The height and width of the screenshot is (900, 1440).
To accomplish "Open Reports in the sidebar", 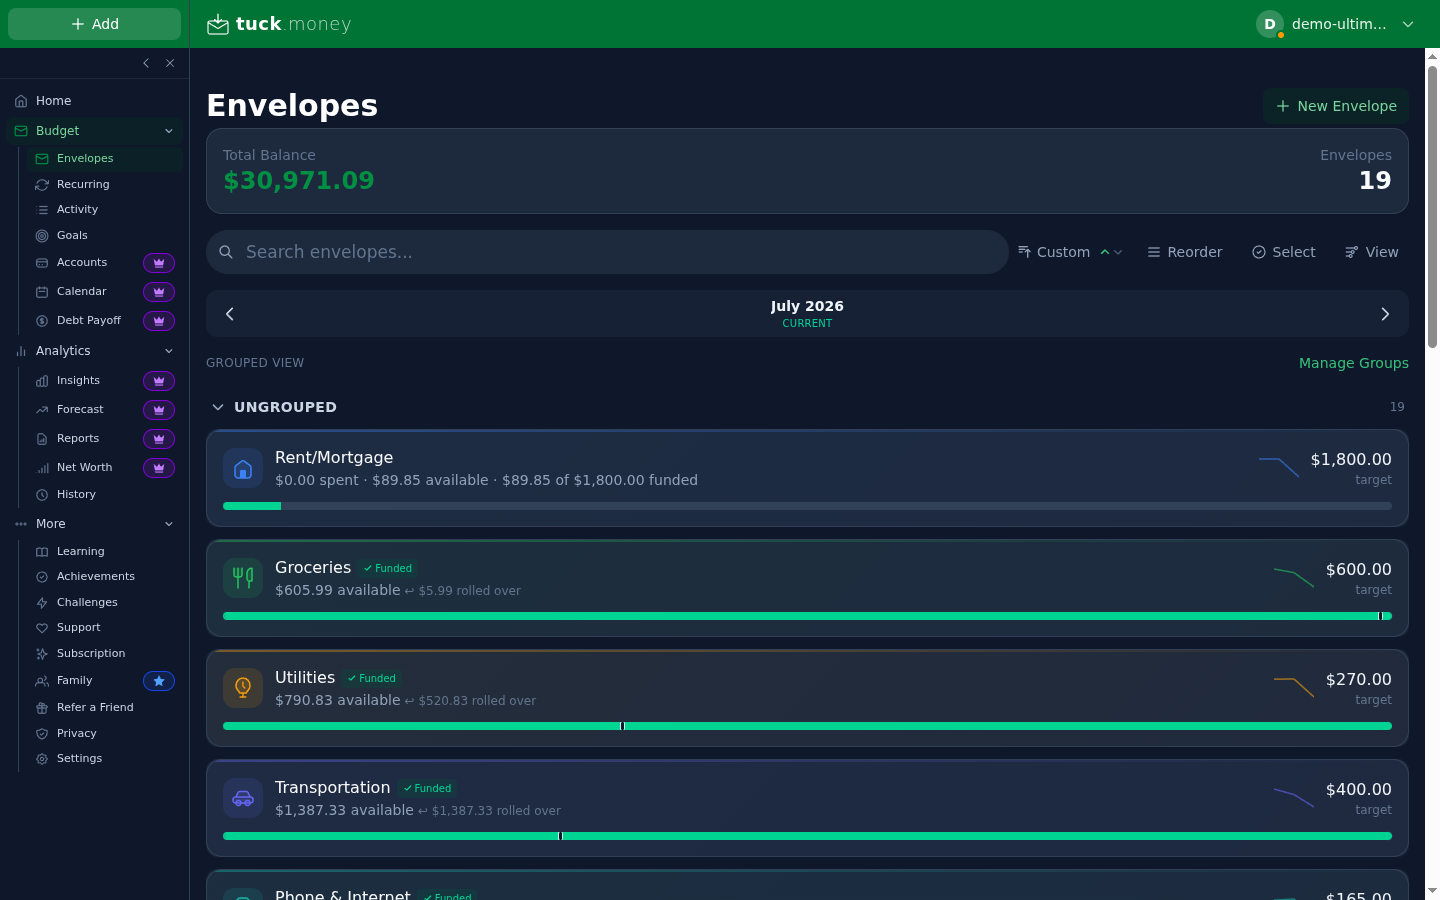I will tap(78, 439).
